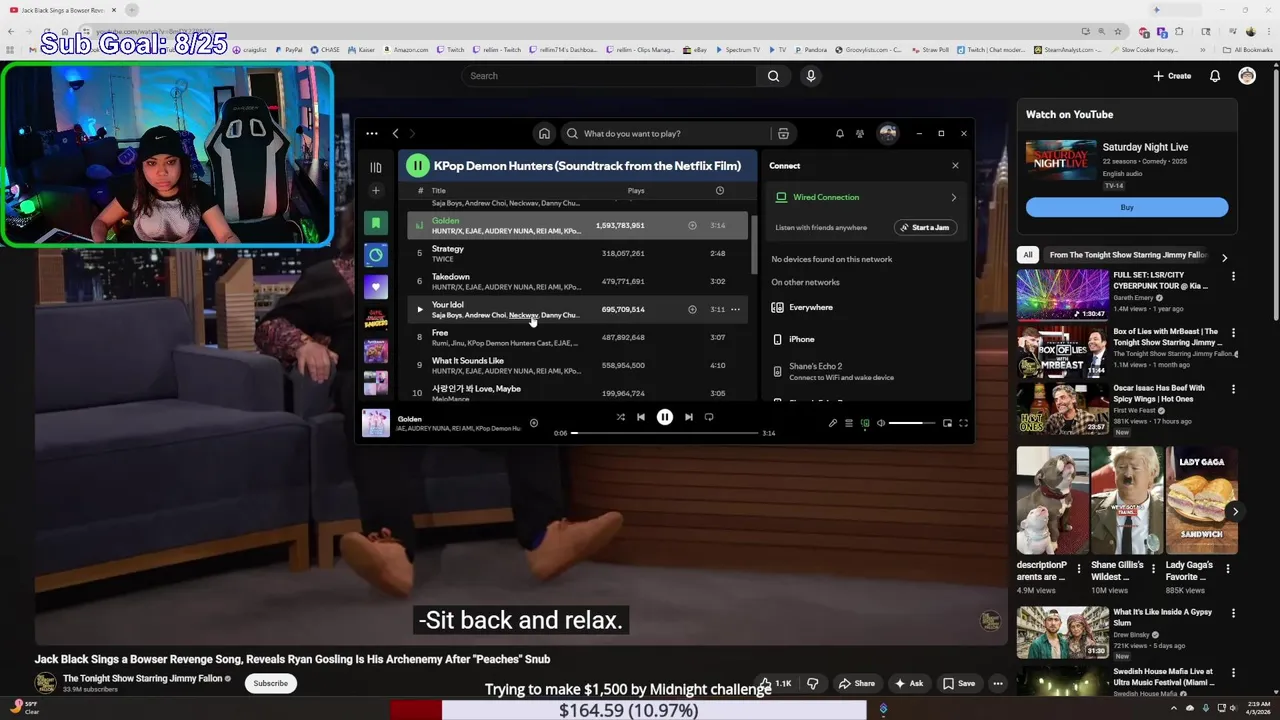Open green bookmark playlist in Spotify sidebar
The width and height of the screenshot is (1280, 720).
[376, 223]
